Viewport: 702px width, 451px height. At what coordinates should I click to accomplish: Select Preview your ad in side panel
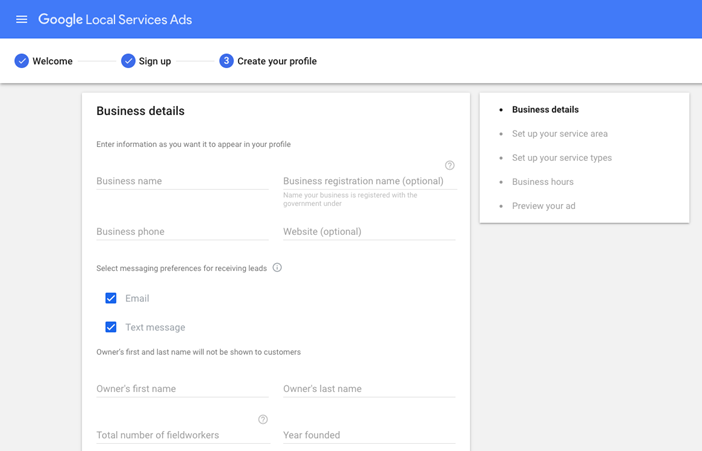click(x=543, y=206)
